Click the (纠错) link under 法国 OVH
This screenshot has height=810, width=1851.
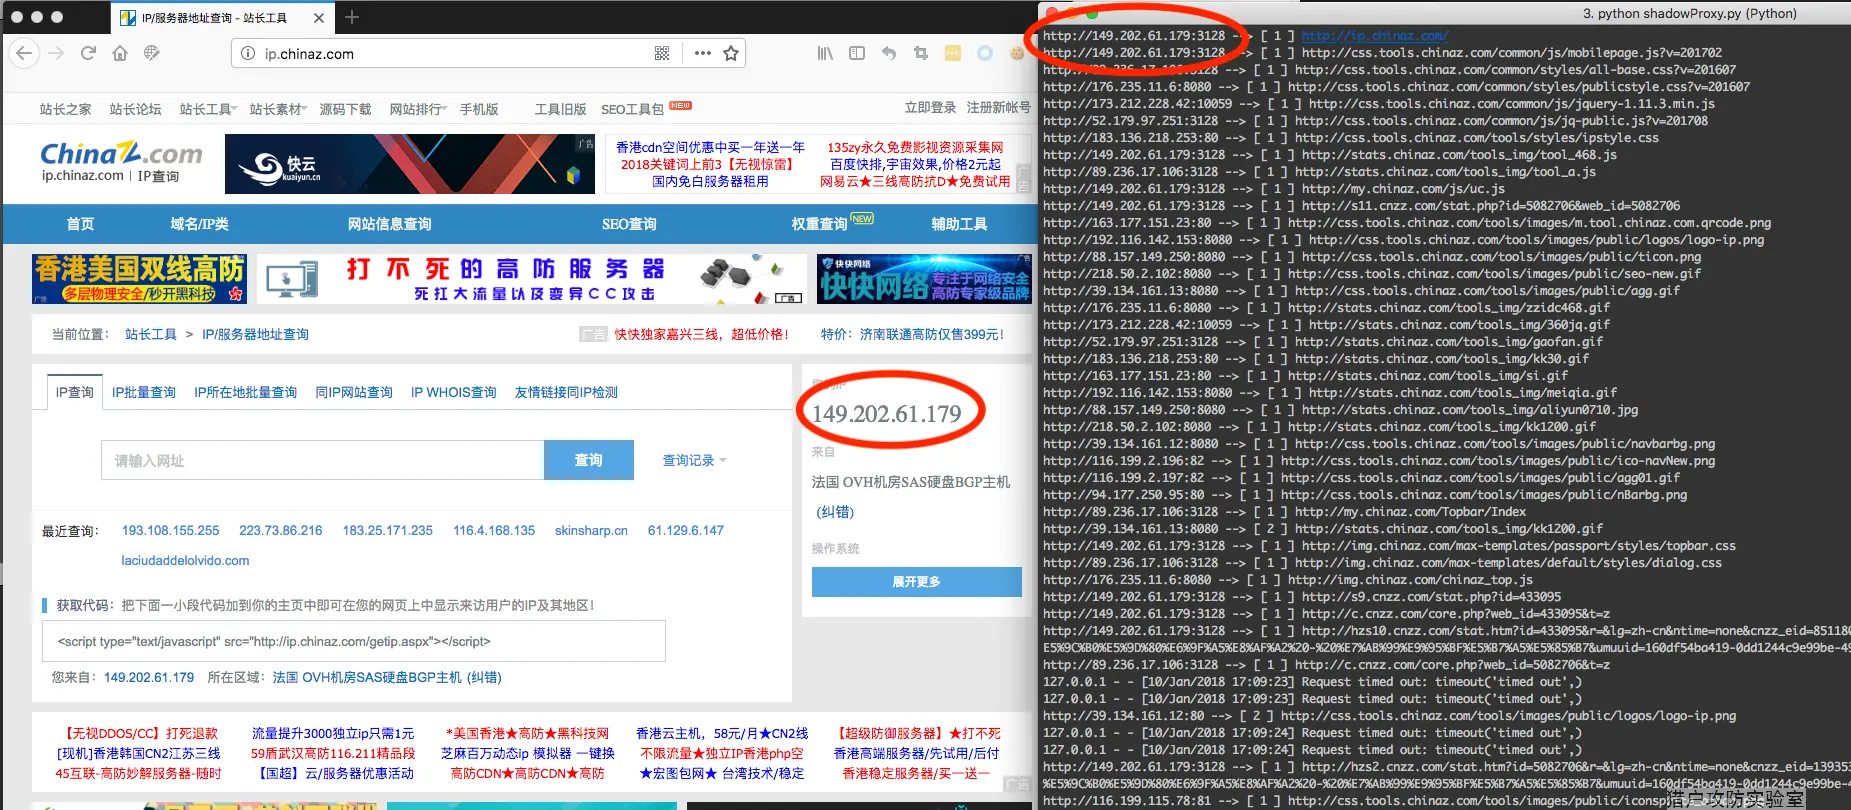[x=835, y=512]
